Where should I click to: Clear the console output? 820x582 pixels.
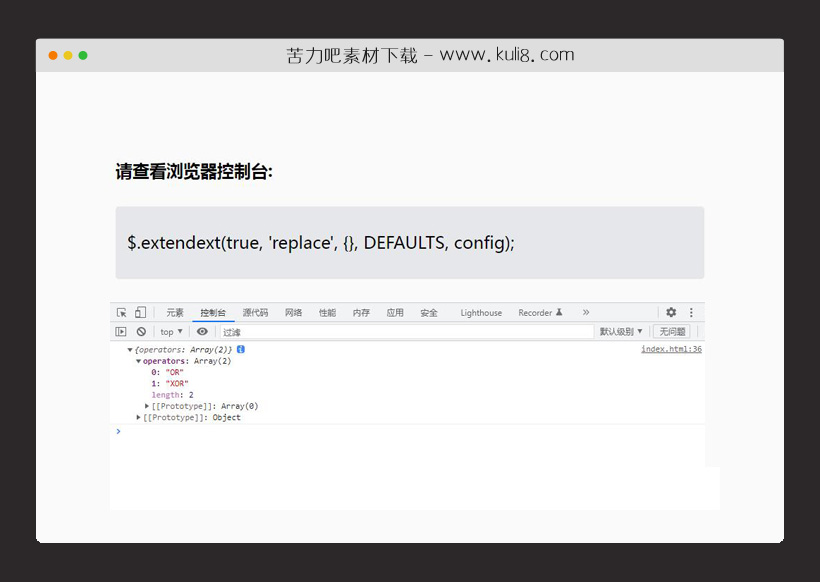click(140, 332)
